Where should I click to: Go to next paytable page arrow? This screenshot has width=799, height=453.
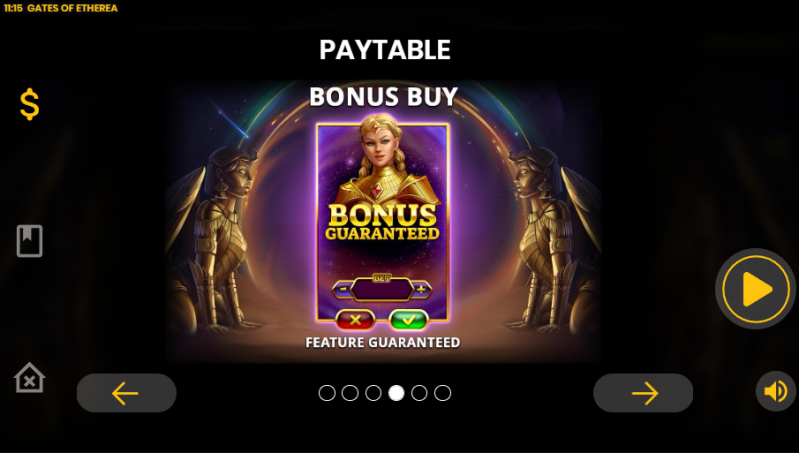pyautogui.click(x=643, y=393)
